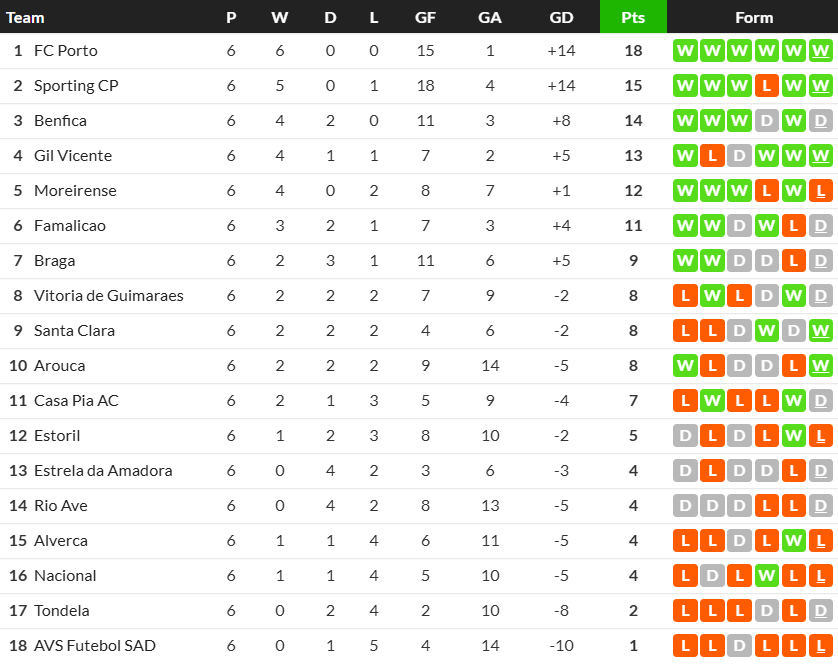Click Santa Clara's underlined W form badge

click(x=820, y=331)
